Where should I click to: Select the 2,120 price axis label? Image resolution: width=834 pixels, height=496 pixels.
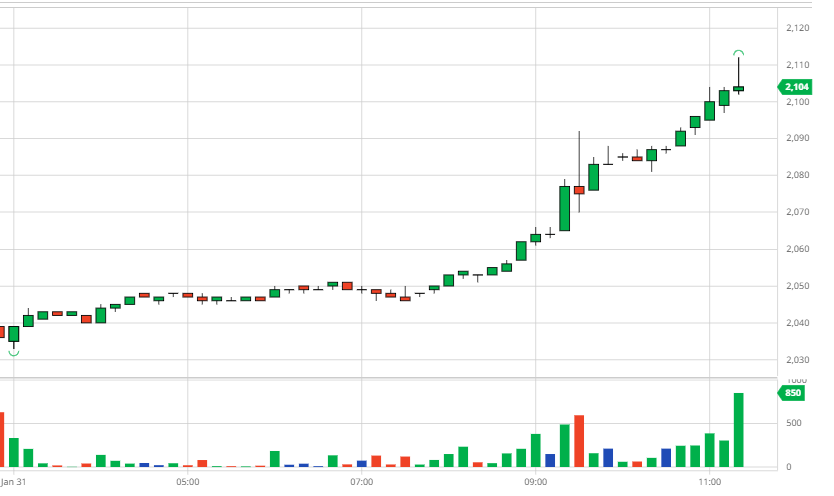click(x=798, y=28)
